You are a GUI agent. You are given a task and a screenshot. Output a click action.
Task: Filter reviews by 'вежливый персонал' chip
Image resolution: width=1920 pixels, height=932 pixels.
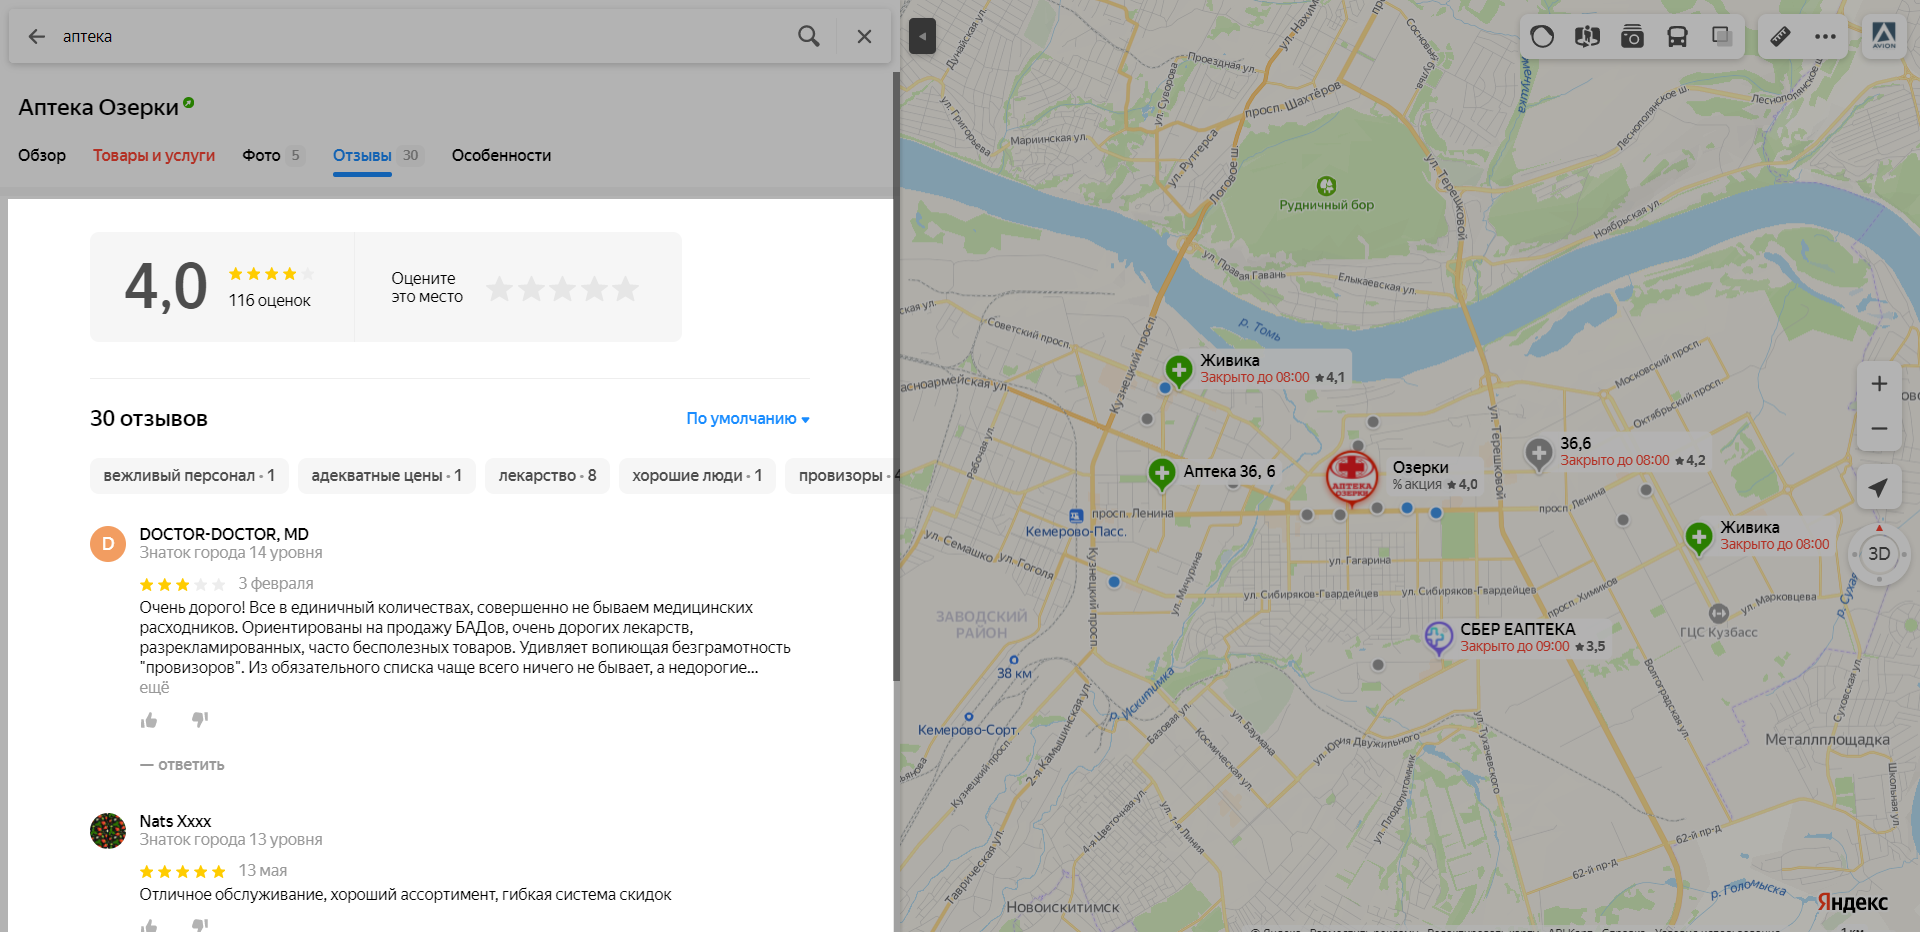(189, 476)
